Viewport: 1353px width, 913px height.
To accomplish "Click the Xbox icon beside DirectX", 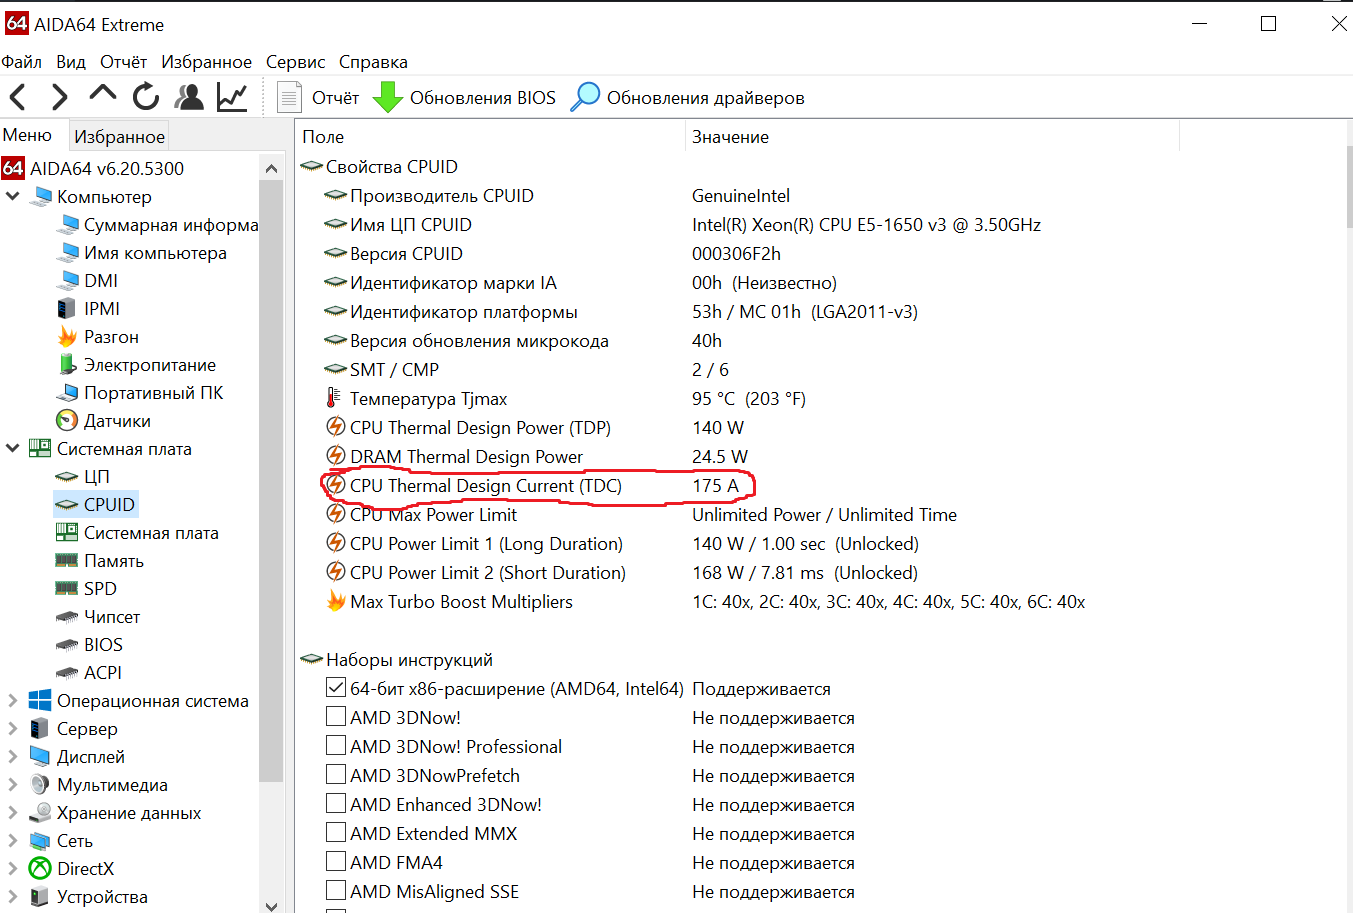I will coord(40,869).
